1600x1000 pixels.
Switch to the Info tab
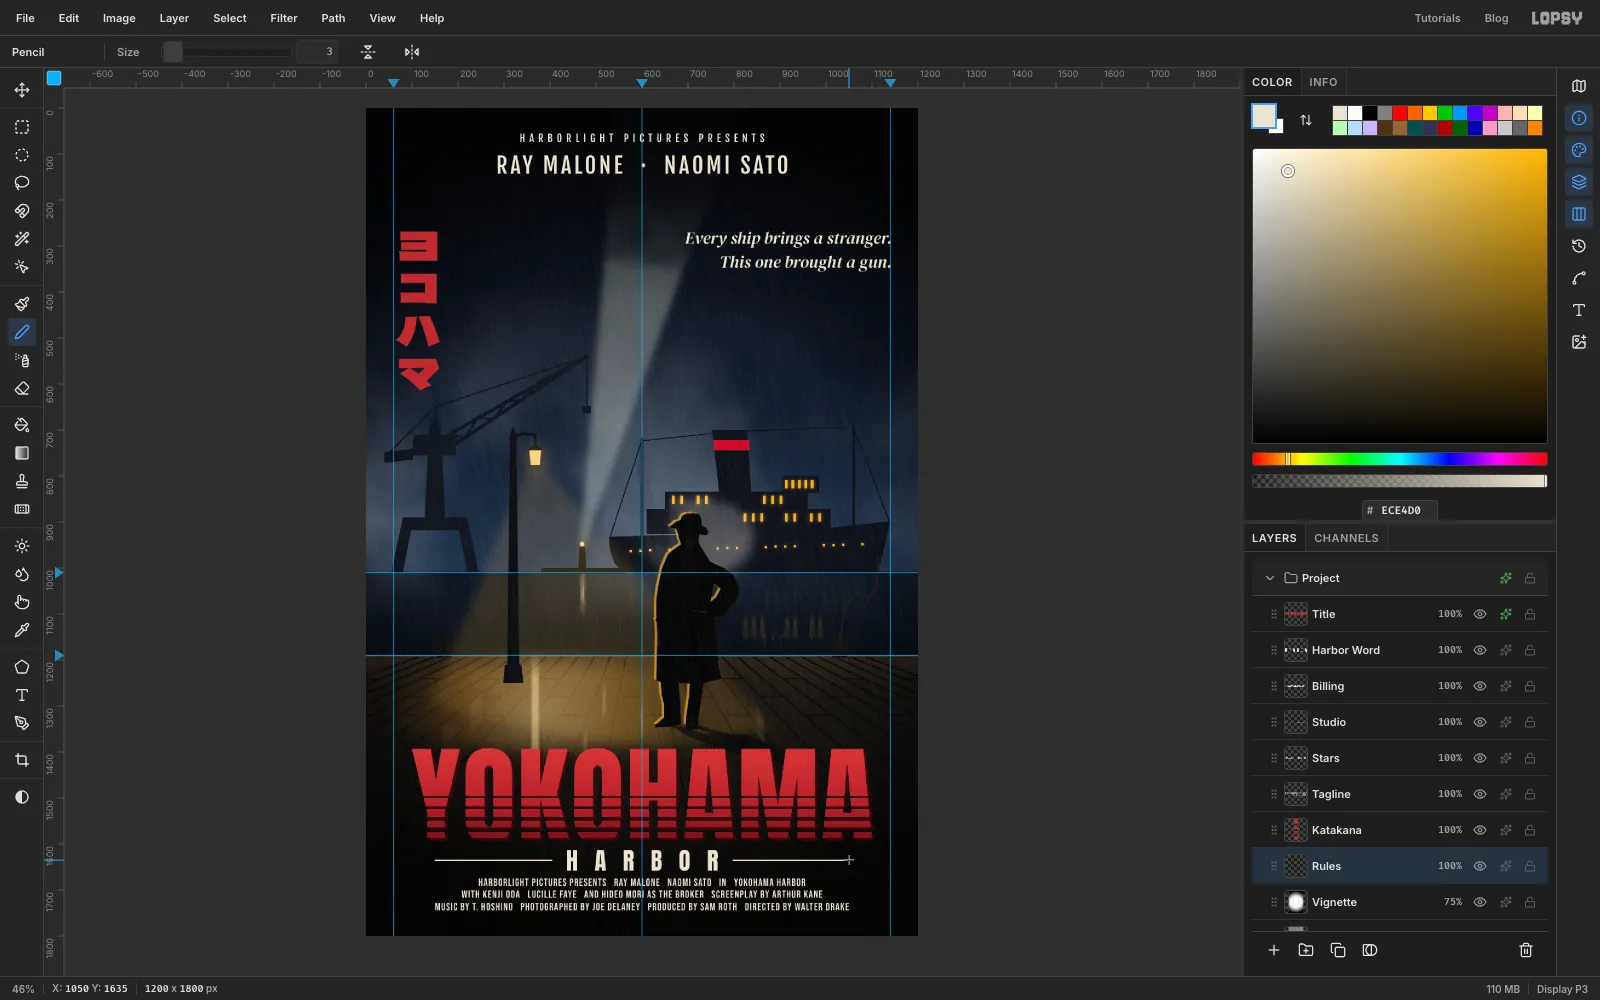(1323, 82)
